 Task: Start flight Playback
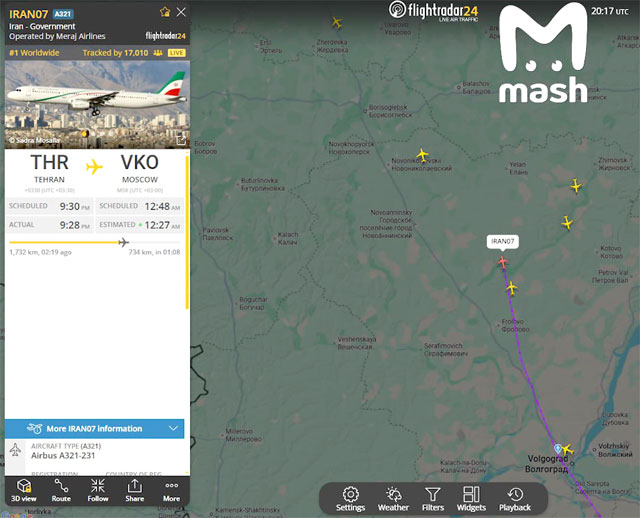pyautogui.click(x=515, y=499)
